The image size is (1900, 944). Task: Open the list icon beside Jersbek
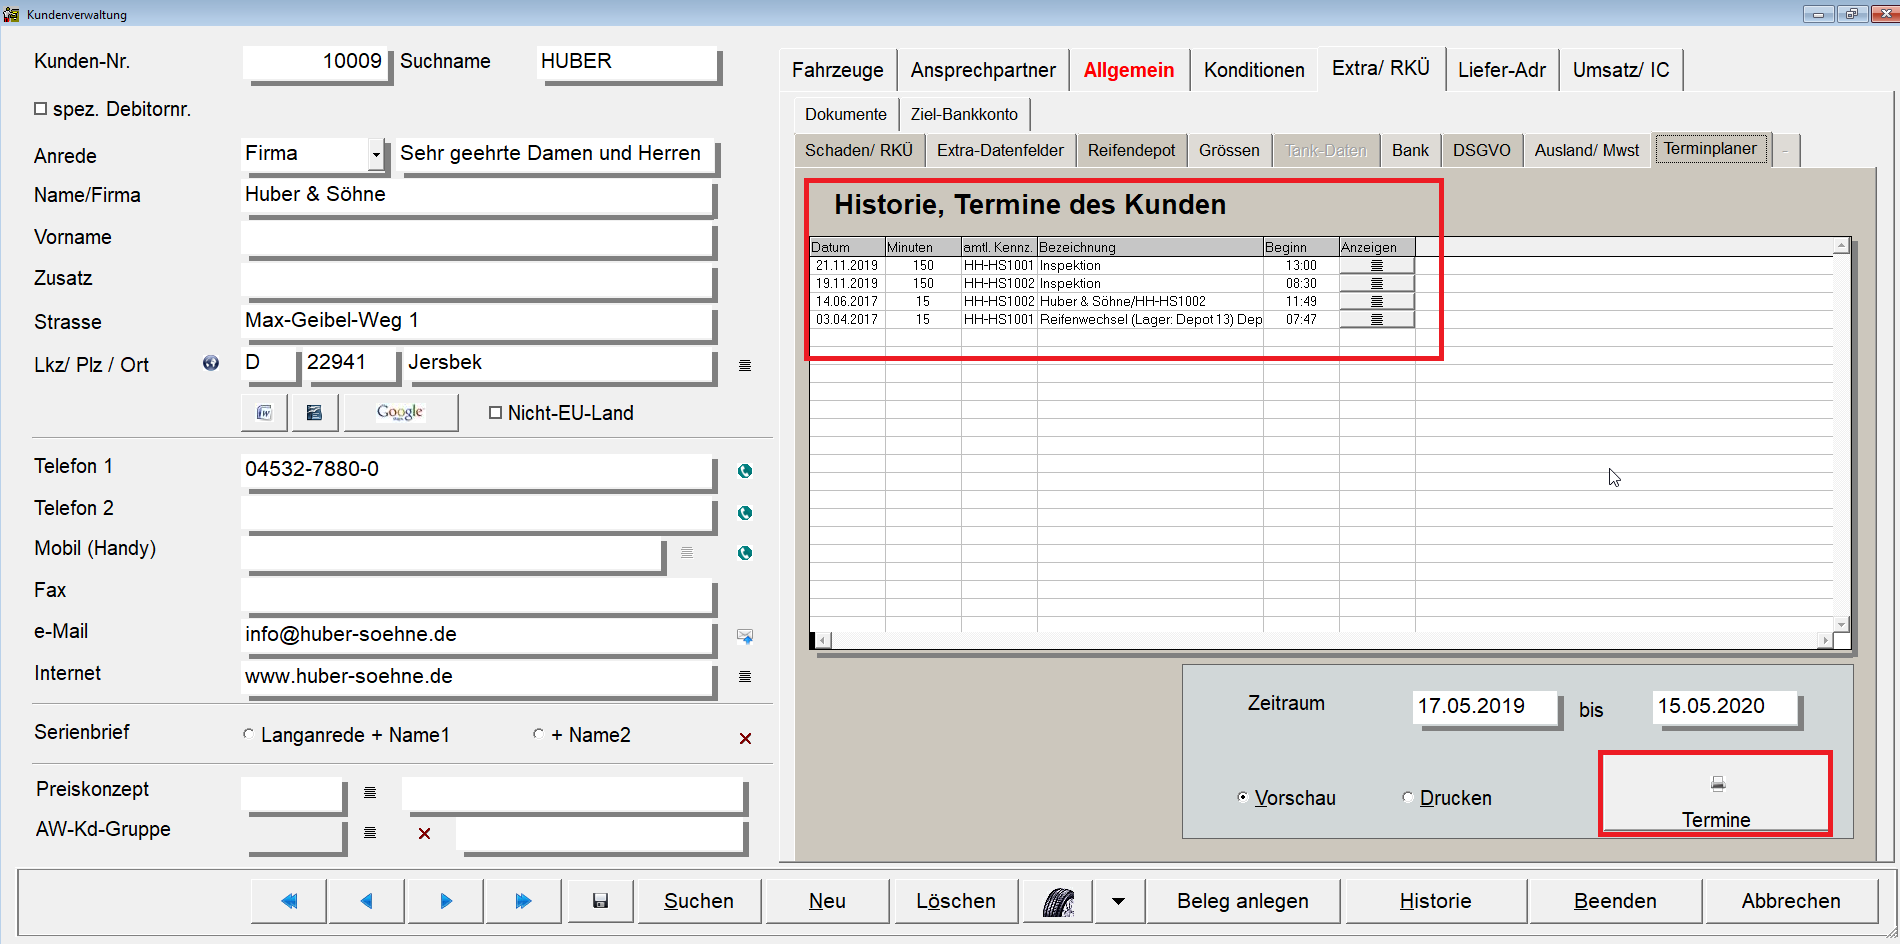coord(745,365)
